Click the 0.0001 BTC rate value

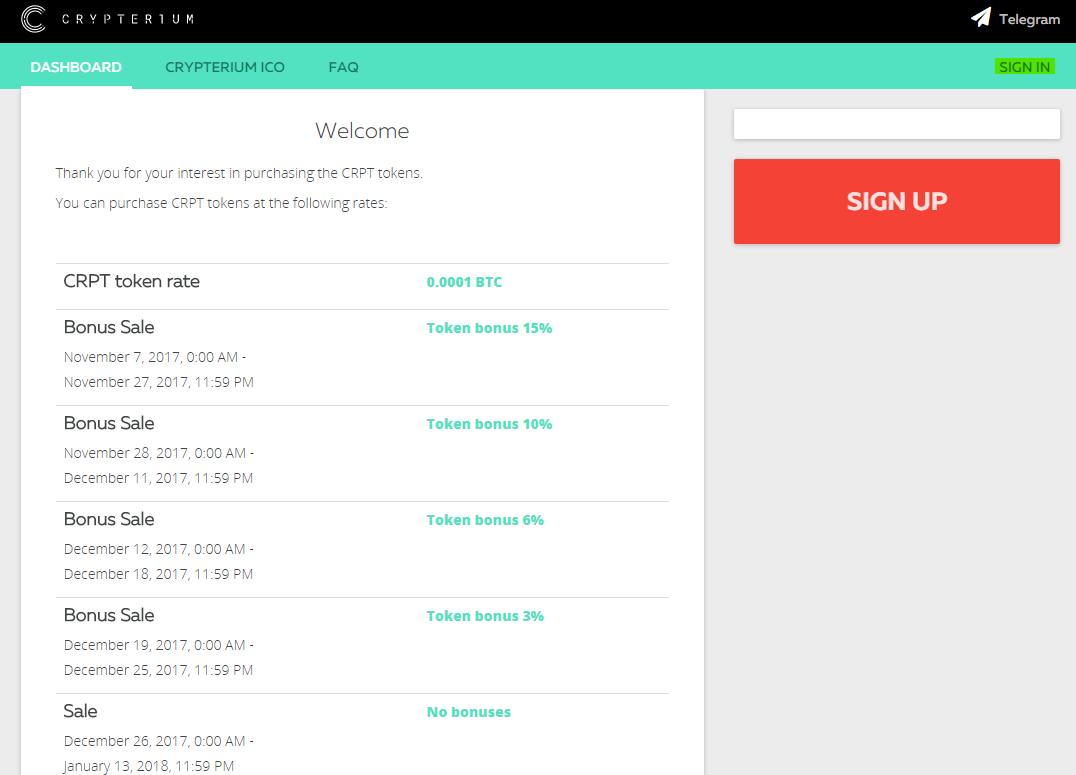[465, 282]
